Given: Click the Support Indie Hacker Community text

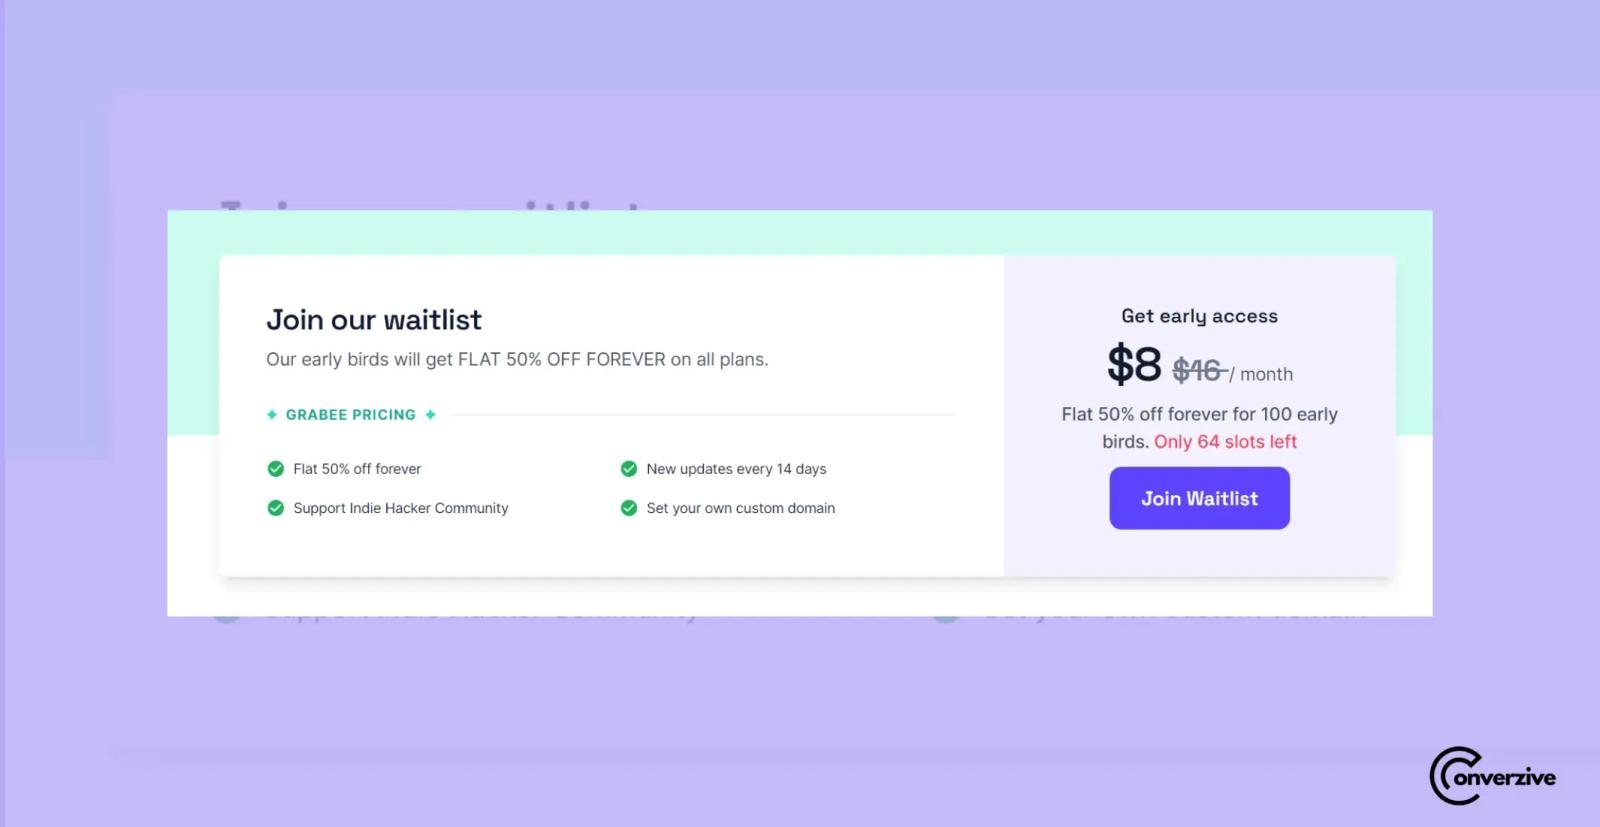Looking at the screenshot, I should (401, 508).
